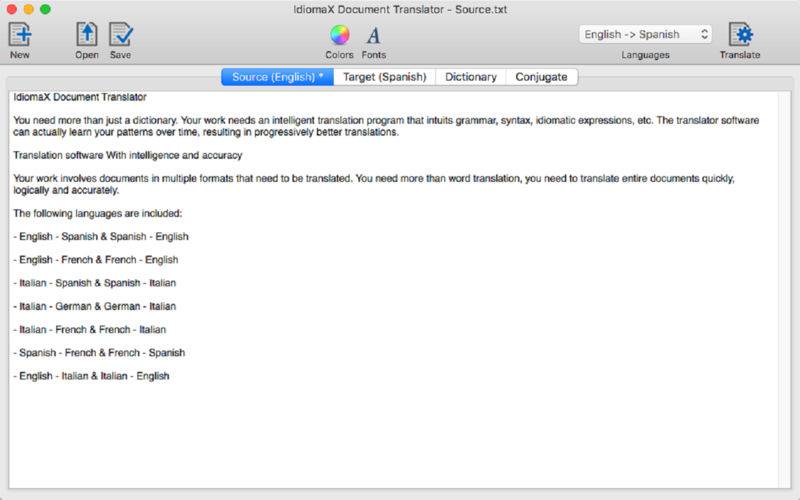Click the '- Italian - French & French - Italian' line
Image resolution: width=800 pixels, height=500 pixels.
pos(90,330)
